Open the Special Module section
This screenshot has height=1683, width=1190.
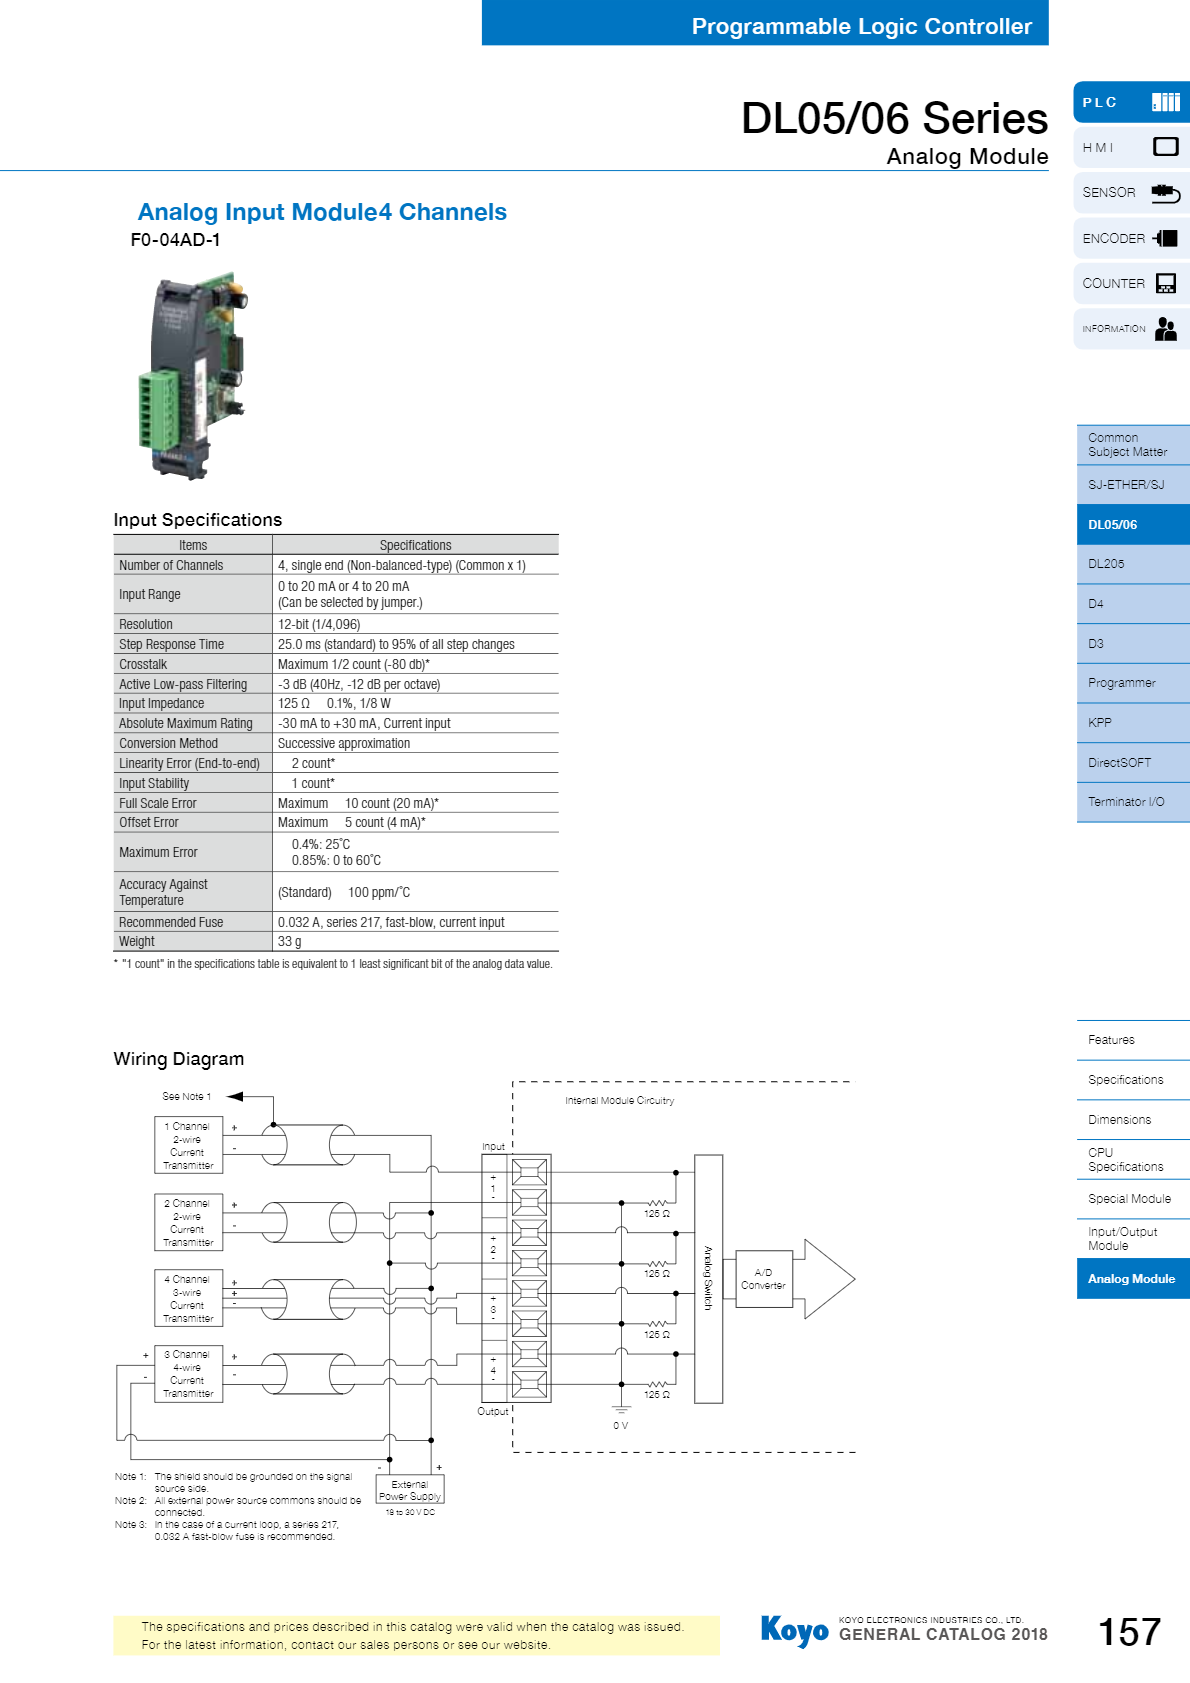[1133, 1199]
